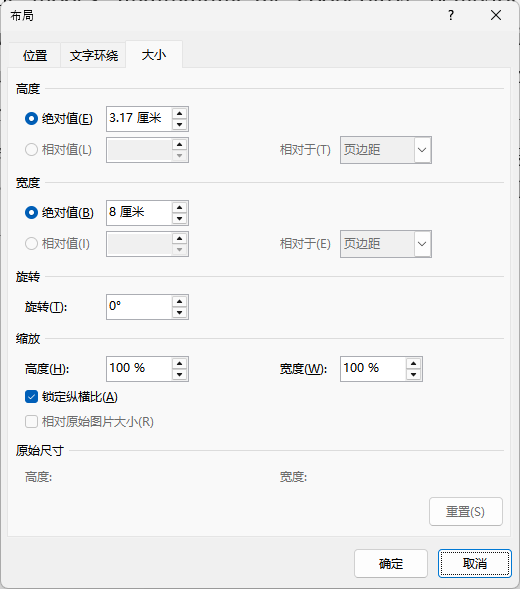Select the 绝对值(E) height radio button

click(31, 119)
